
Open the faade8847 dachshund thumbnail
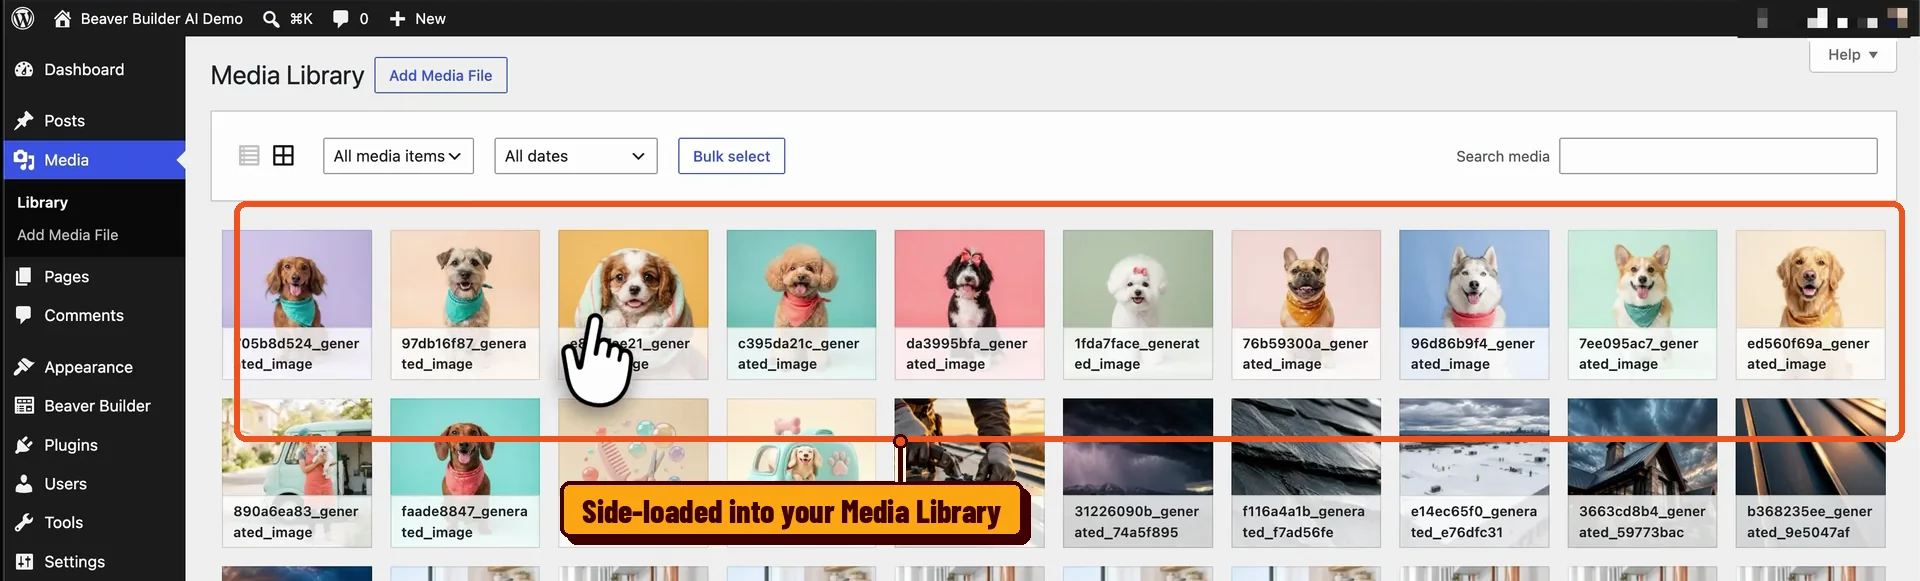465,473
